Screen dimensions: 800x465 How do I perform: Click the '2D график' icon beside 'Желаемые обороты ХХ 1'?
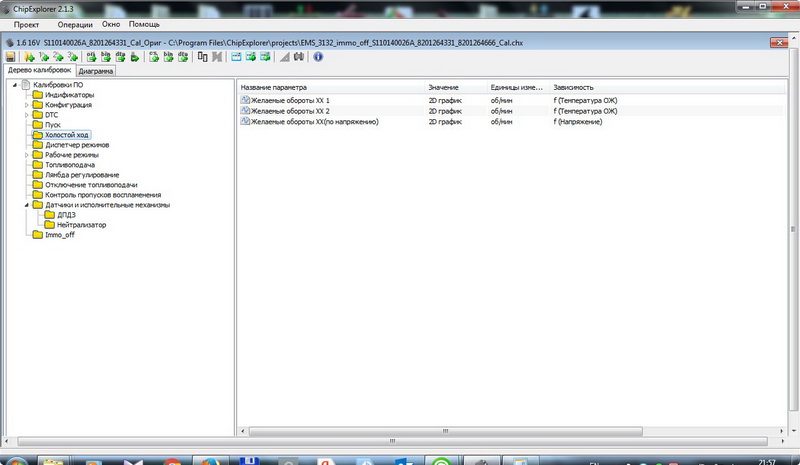click(x=244, y=101)
